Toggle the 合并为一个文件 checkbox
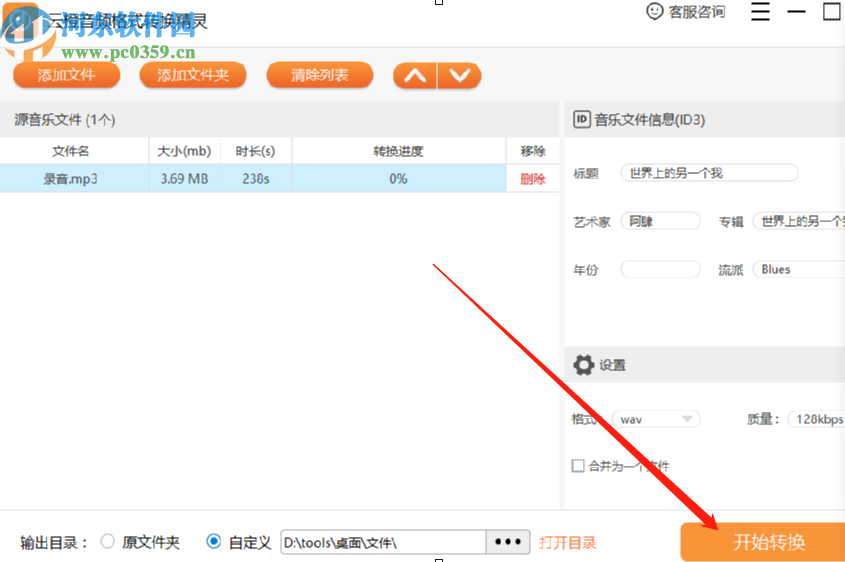The height and width of the screenshot is (562, 845). click(578, 466)
